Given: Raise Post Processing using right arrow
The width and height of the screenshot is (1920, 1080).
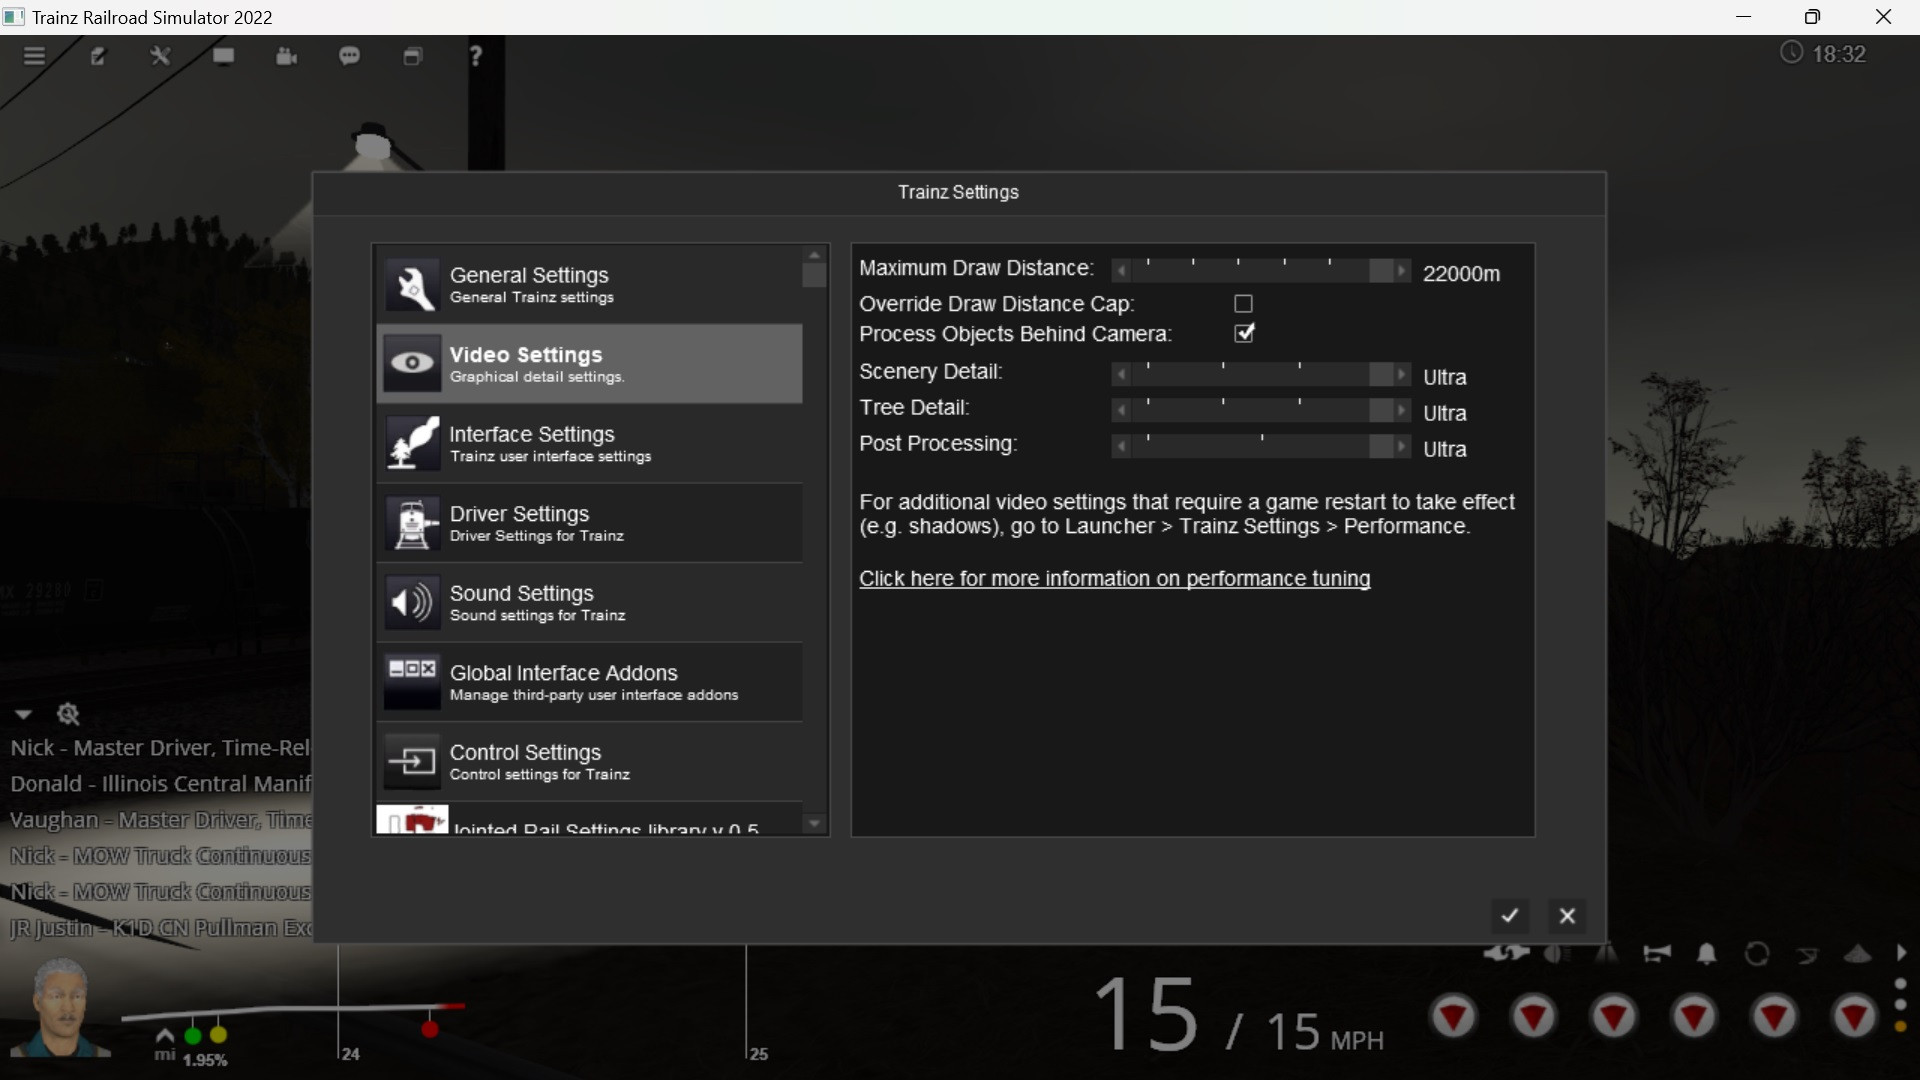Looking at the screenshot, I should point(1402,446).
